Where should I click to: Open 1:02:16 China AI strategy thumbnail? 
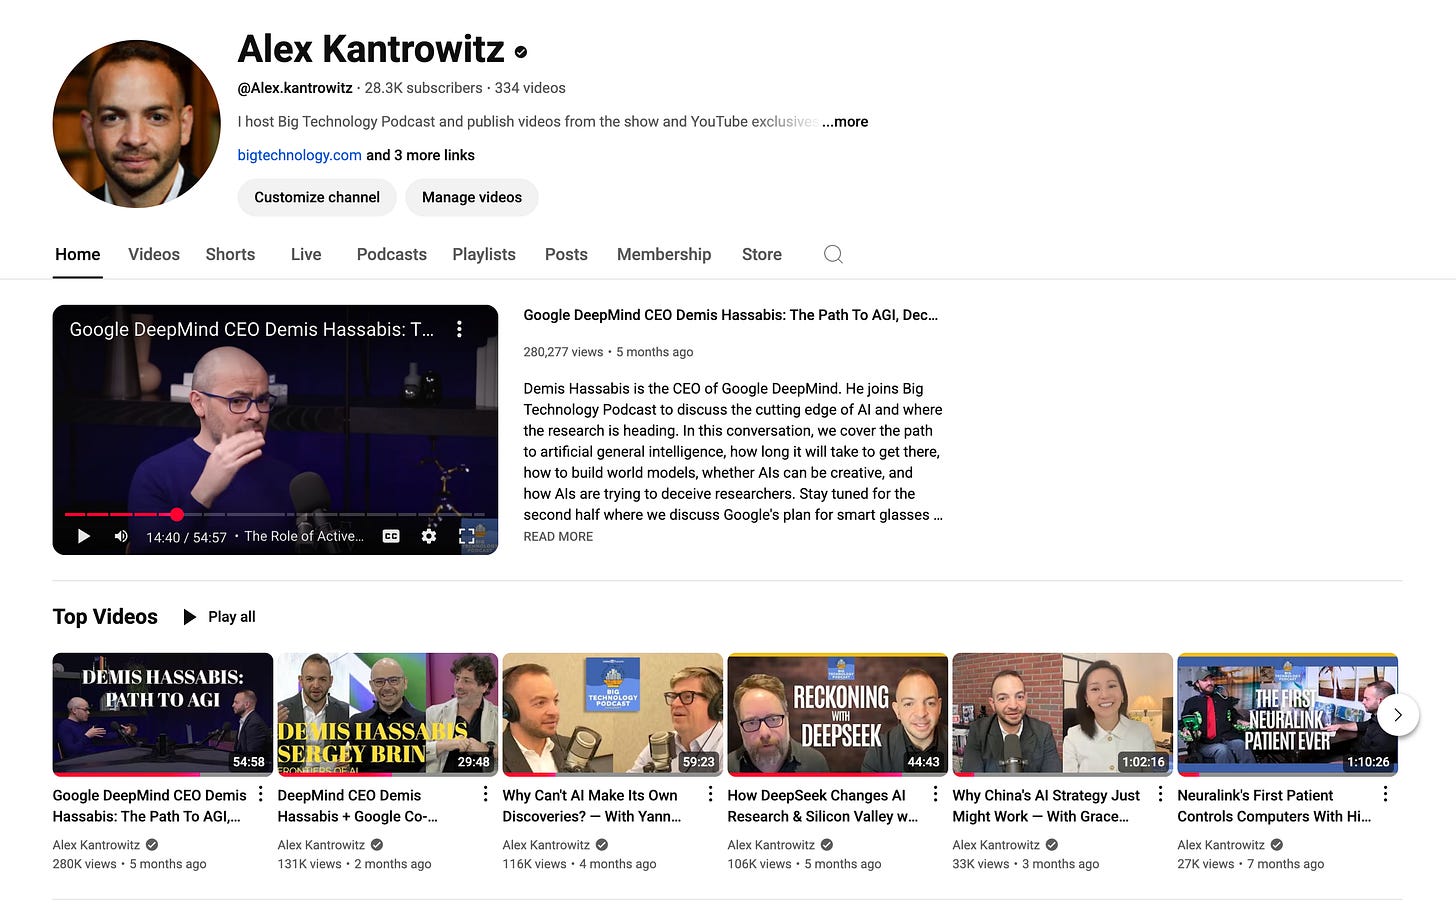(1063, 714)
